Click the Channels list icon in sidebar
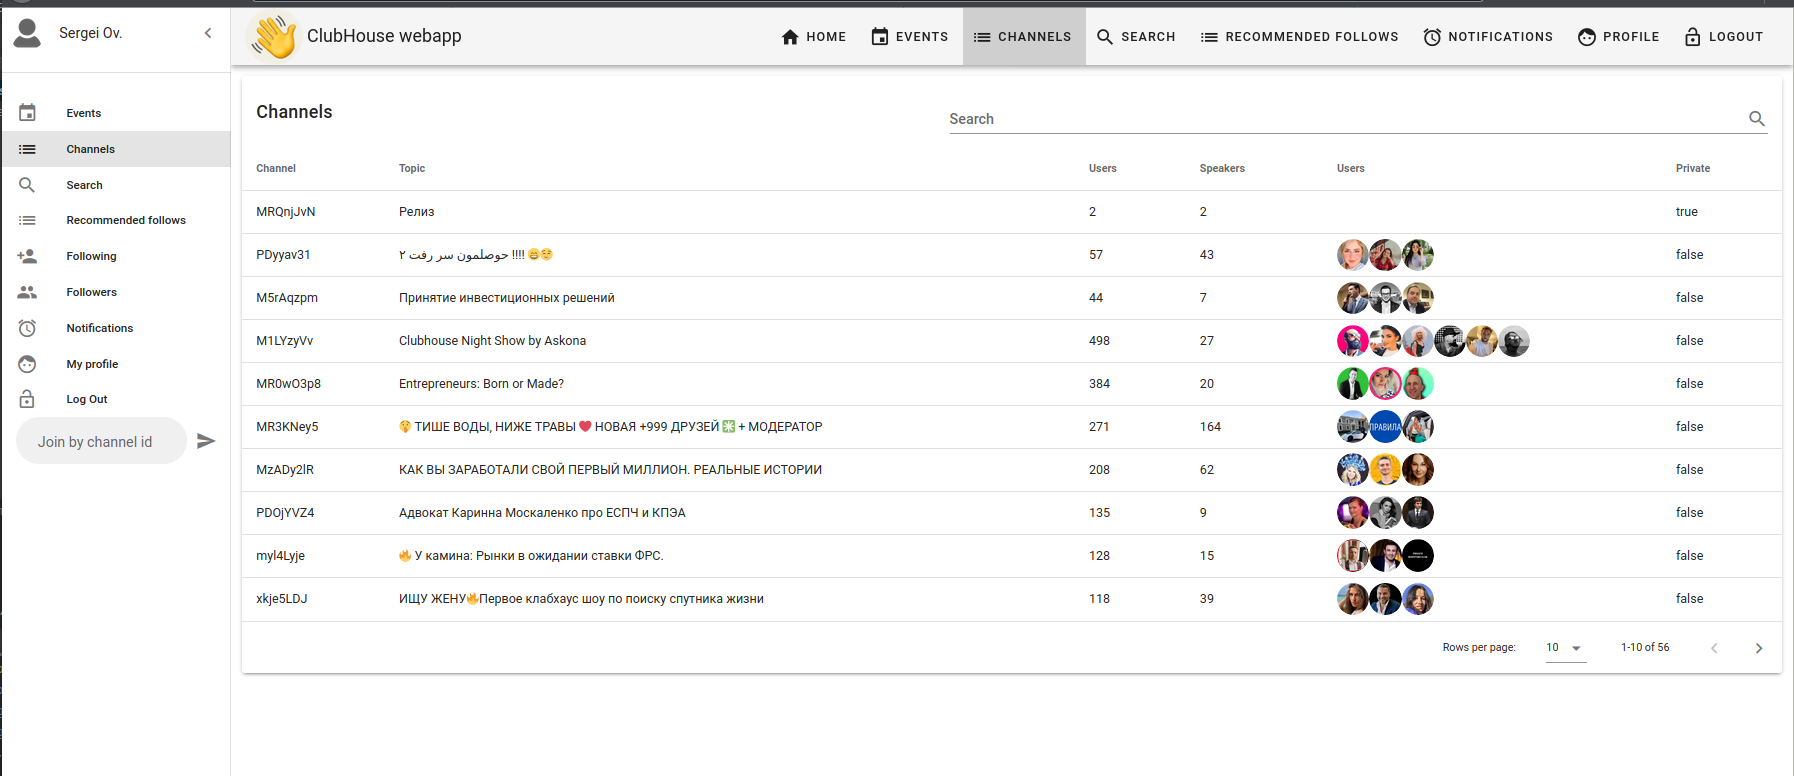The height and width of the screenshot is (776, 1794). click(x=27, y=149)
